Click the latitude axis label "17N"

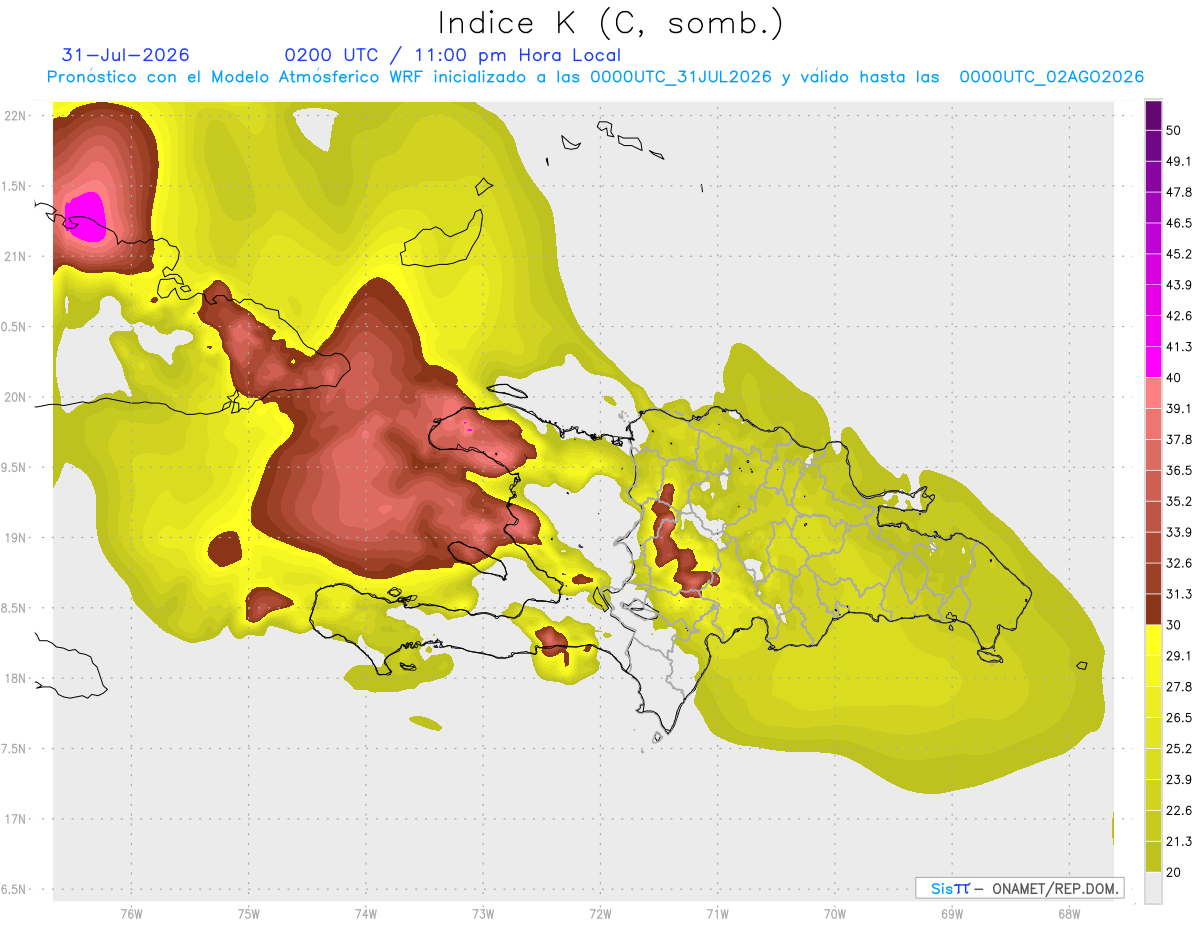(x=15, y=819)
